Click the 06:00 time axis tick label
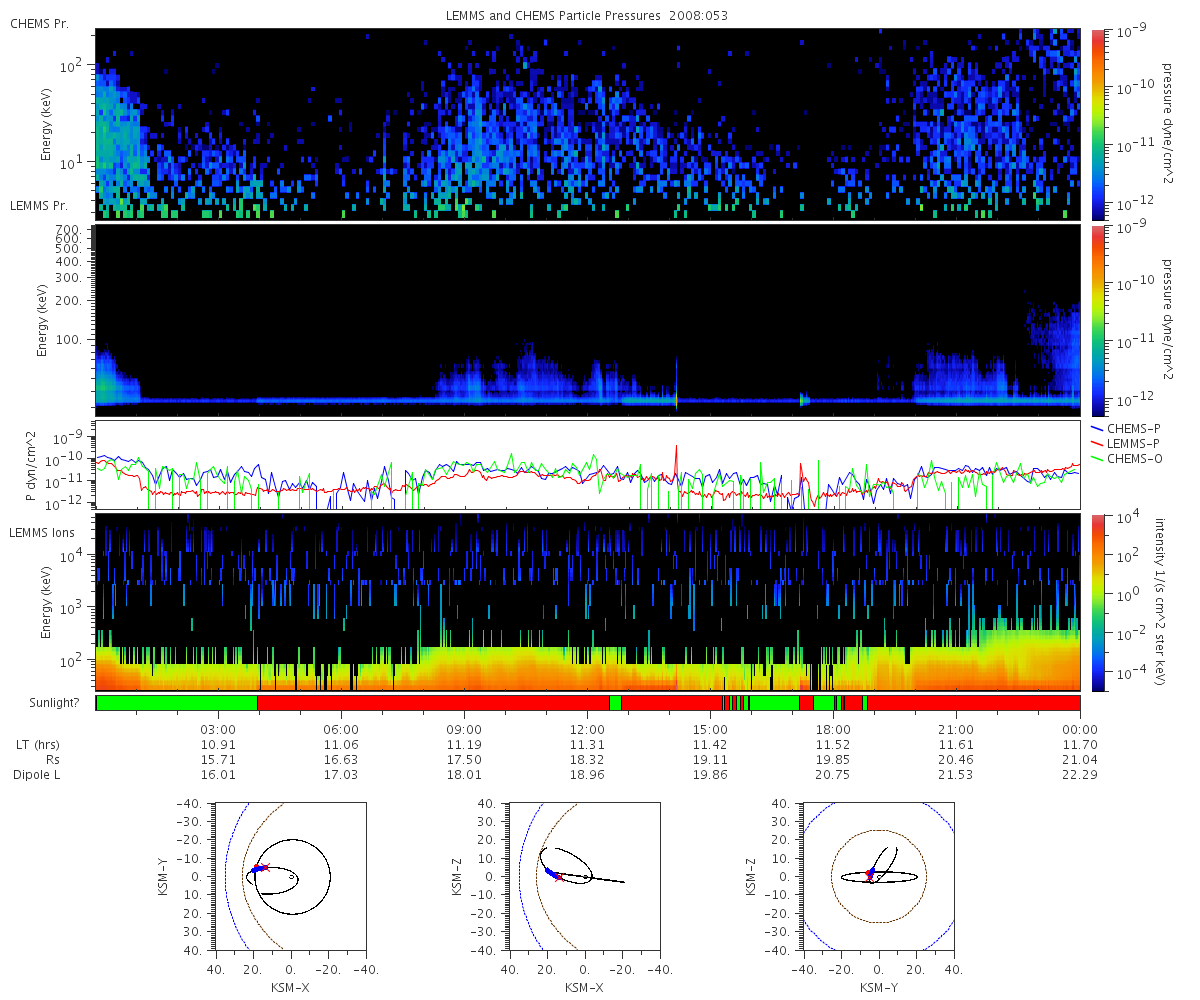The width and height of the screenshot is (1200, 1000). 341,729
